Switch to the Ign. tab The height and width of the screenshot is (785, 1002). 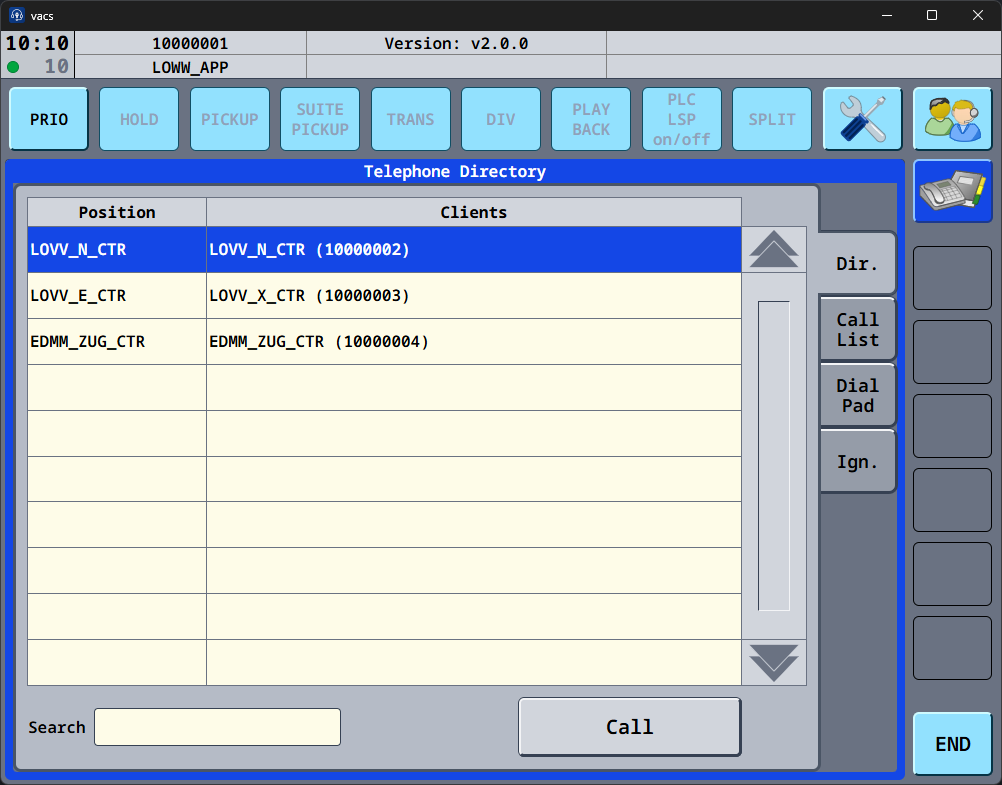click(857, 462)
